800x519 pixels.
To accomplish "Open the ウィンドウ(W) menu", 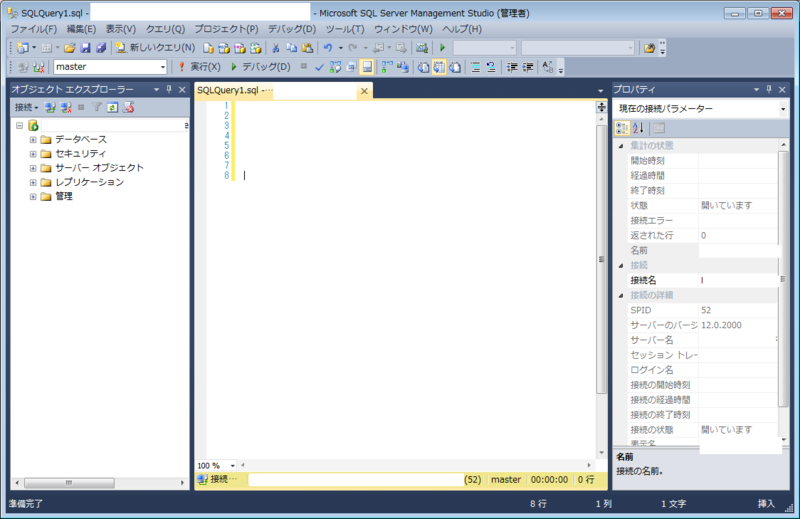I will [x=403, y=29].
